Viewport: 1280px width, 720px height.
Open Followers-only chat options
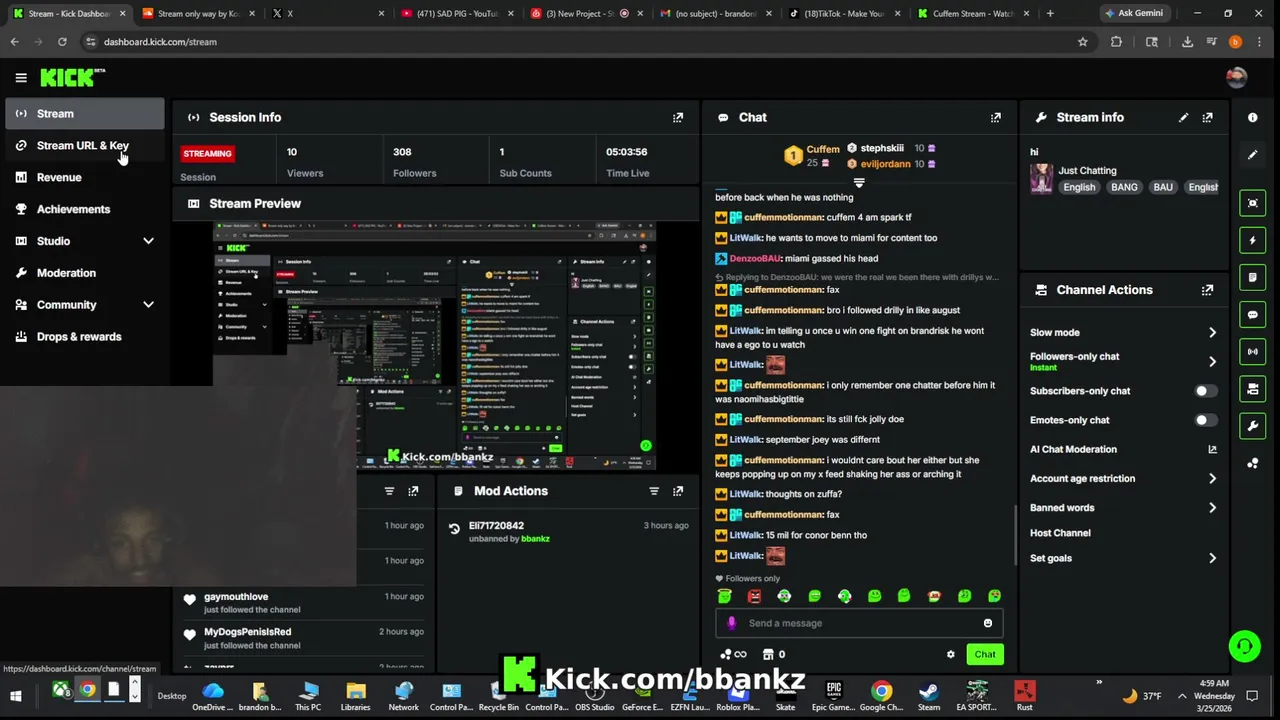[1123, 361]
